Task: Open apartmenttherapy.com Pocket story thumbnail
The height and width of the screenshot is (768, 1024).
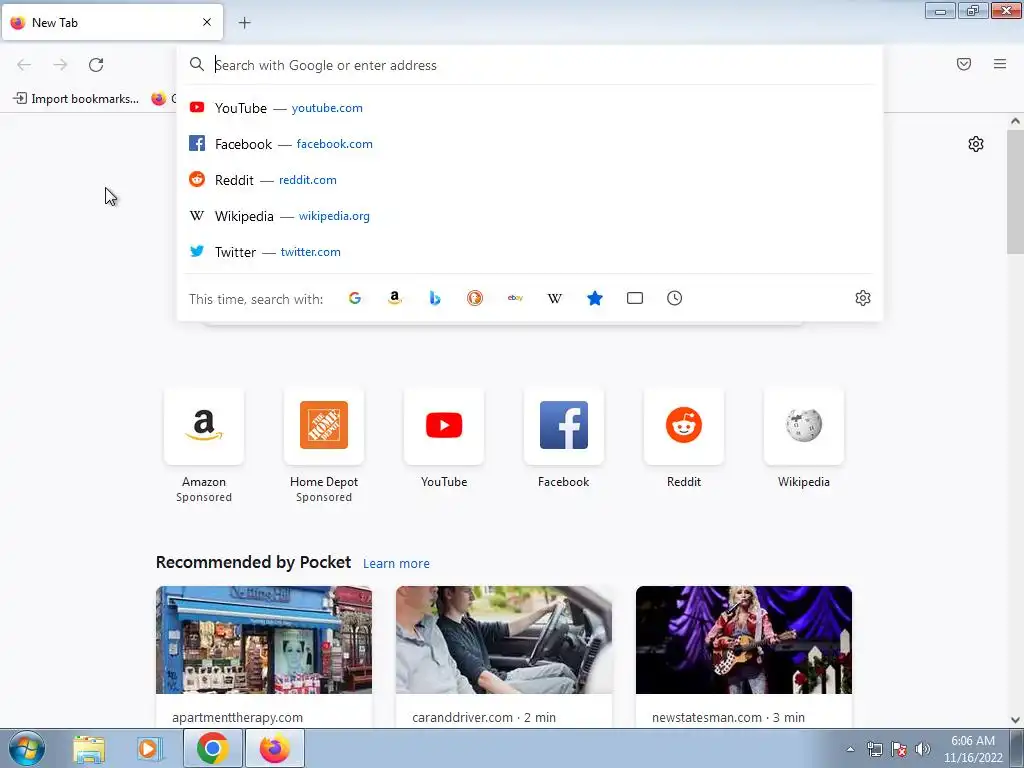Action: [x=264, y=640]
